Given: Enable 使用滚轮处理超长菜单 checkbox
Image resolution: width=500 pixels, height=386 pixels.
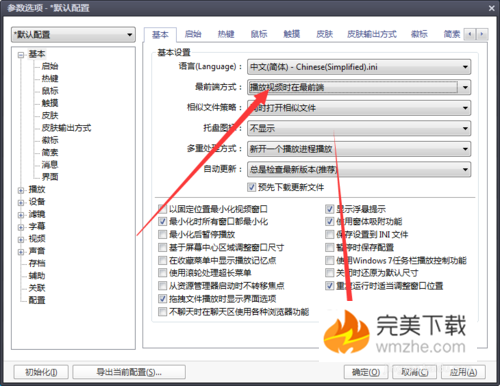Looking at the screenshot, I should (162, 273).
